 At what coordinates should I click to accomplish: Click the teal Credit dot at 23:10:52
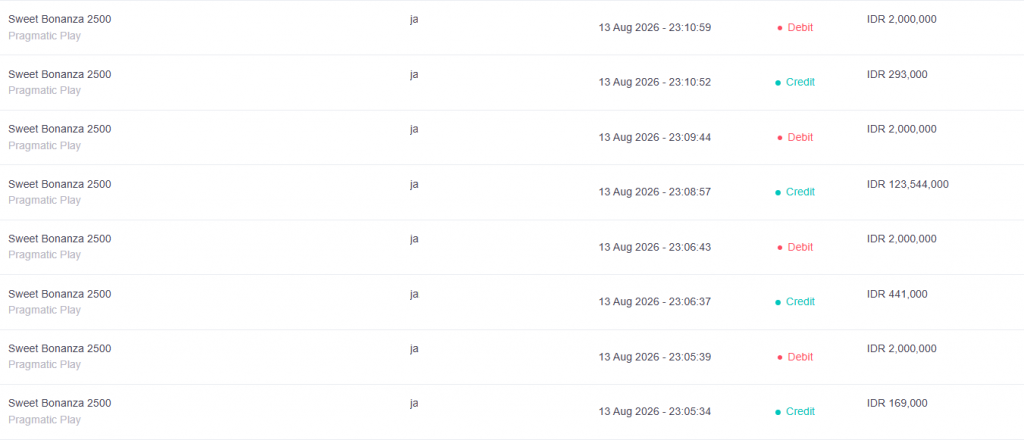778,83
